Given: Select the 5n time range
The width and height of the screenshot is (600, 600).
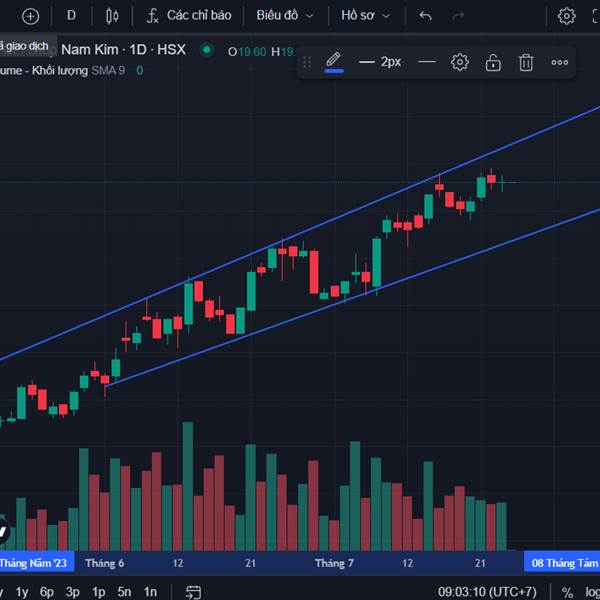Looking at the screenshot, I should click(124, 592).
